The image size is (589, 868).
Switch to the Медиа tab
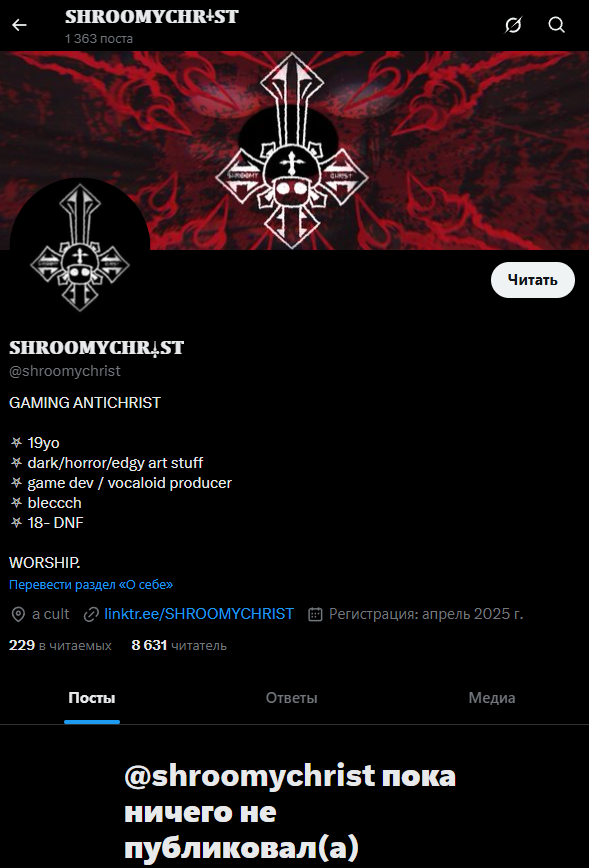click(x=492, y=698)
